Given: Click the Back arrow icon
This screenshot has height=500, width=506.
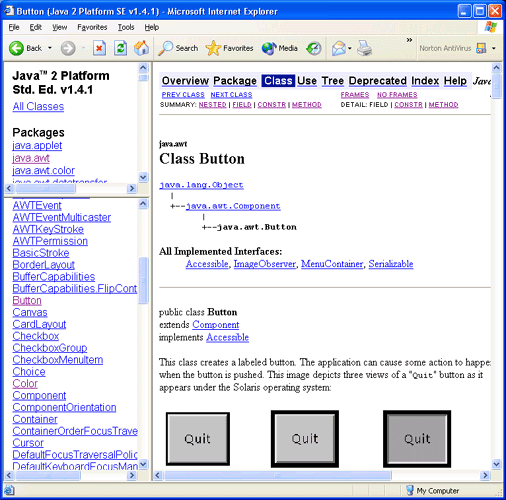Looking at the screenshot, I should [x=16, y=48].
